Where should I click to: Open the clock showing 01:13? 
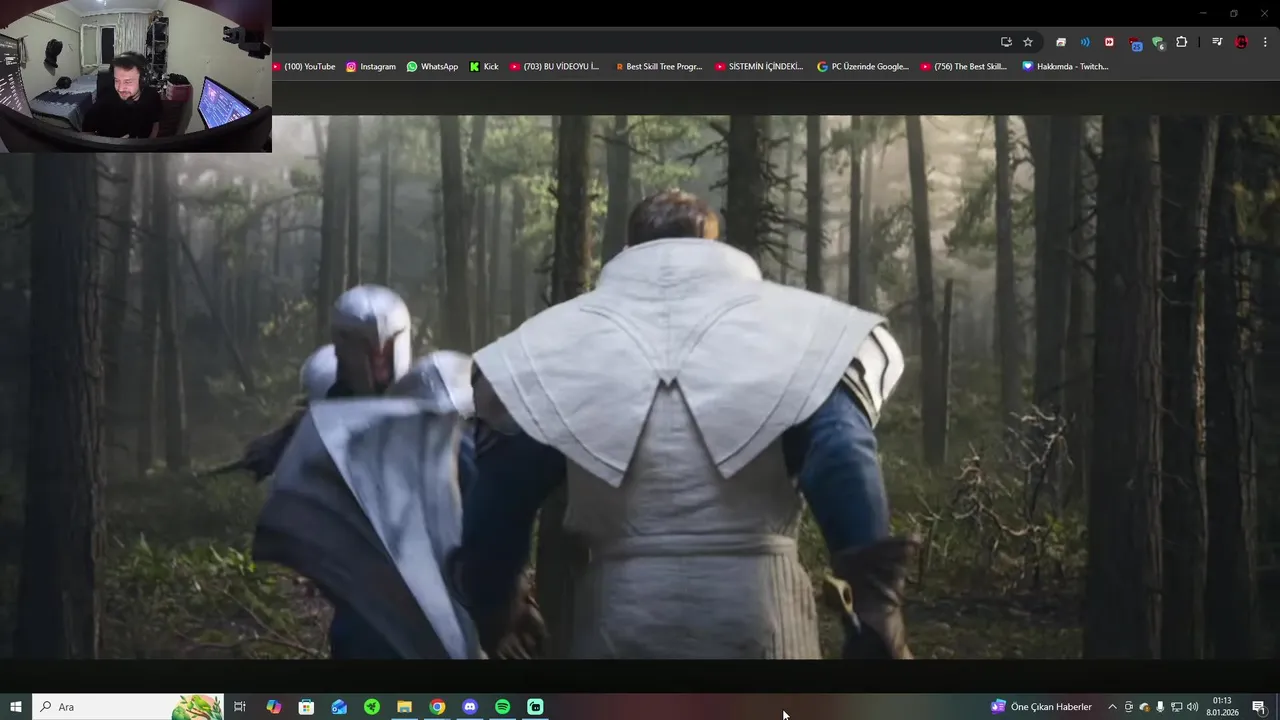pos(1222,707)
